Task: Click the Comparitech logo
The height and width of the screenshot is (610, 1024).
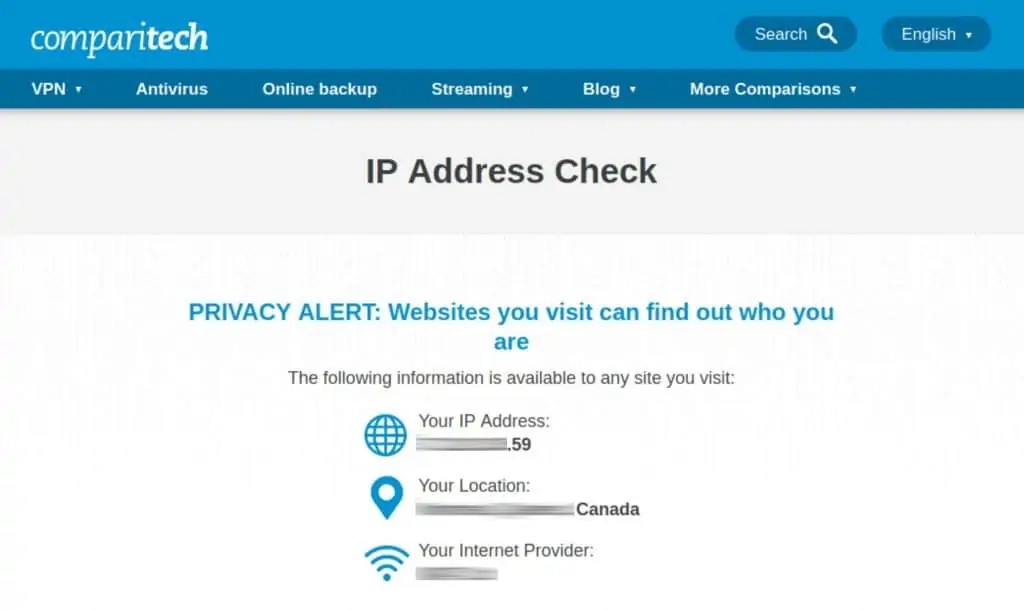Action: (x=119, y=38)
